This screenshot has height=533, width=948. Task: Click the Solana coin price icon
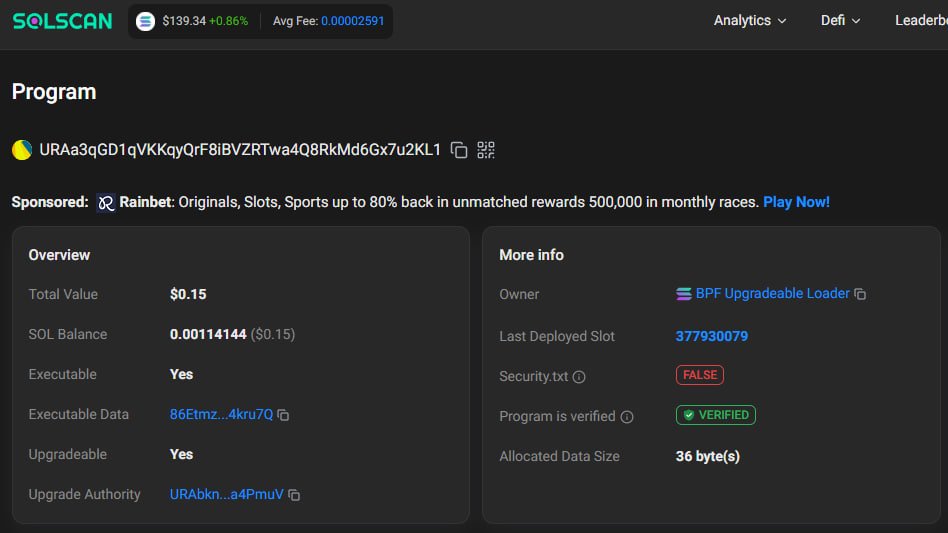click(145, 21)
